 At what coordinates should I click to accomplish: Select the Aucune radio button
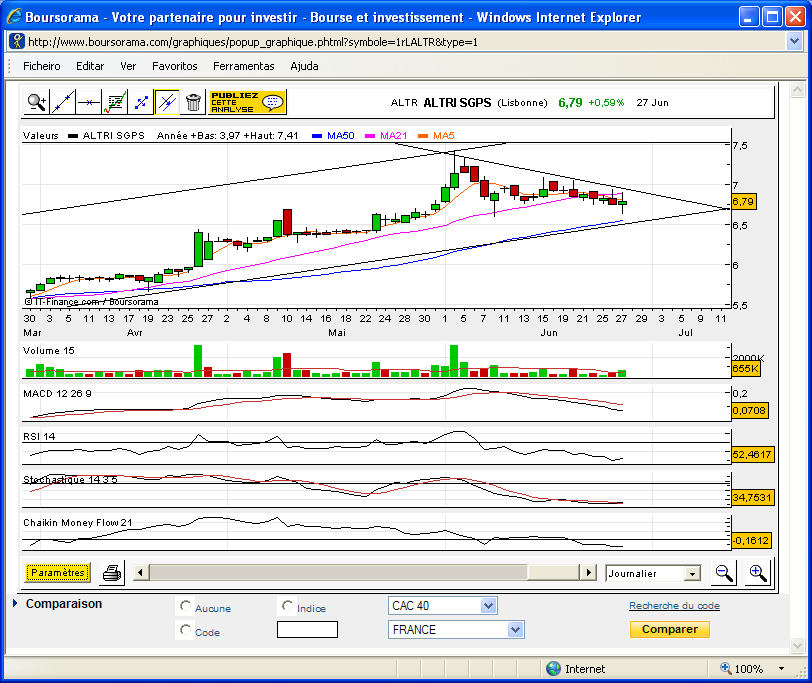pyautogui.click(x=185, y=605)
